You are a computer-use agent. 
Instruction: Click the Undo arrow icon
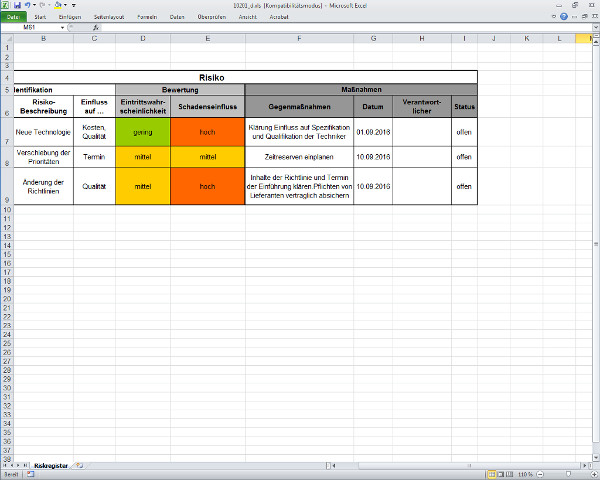30,5
